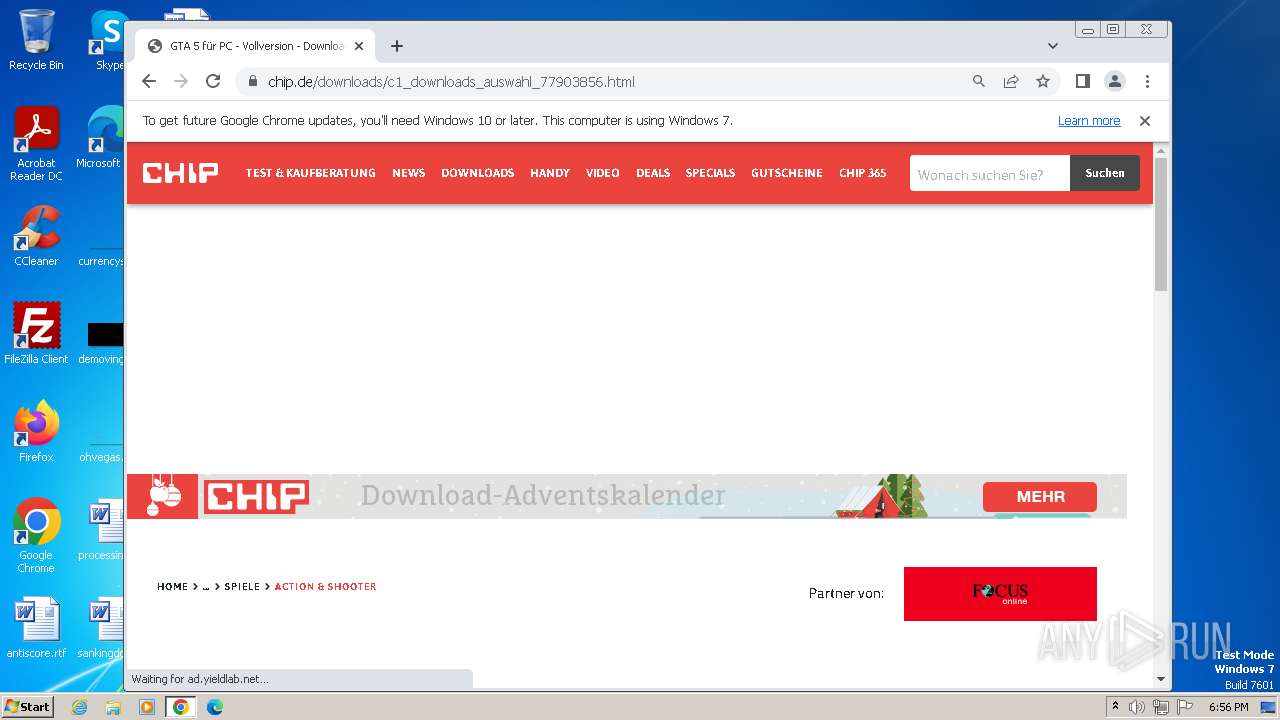Open the Chrome three-dot menu
The image size is (1280, 720).
point(1147,81)
